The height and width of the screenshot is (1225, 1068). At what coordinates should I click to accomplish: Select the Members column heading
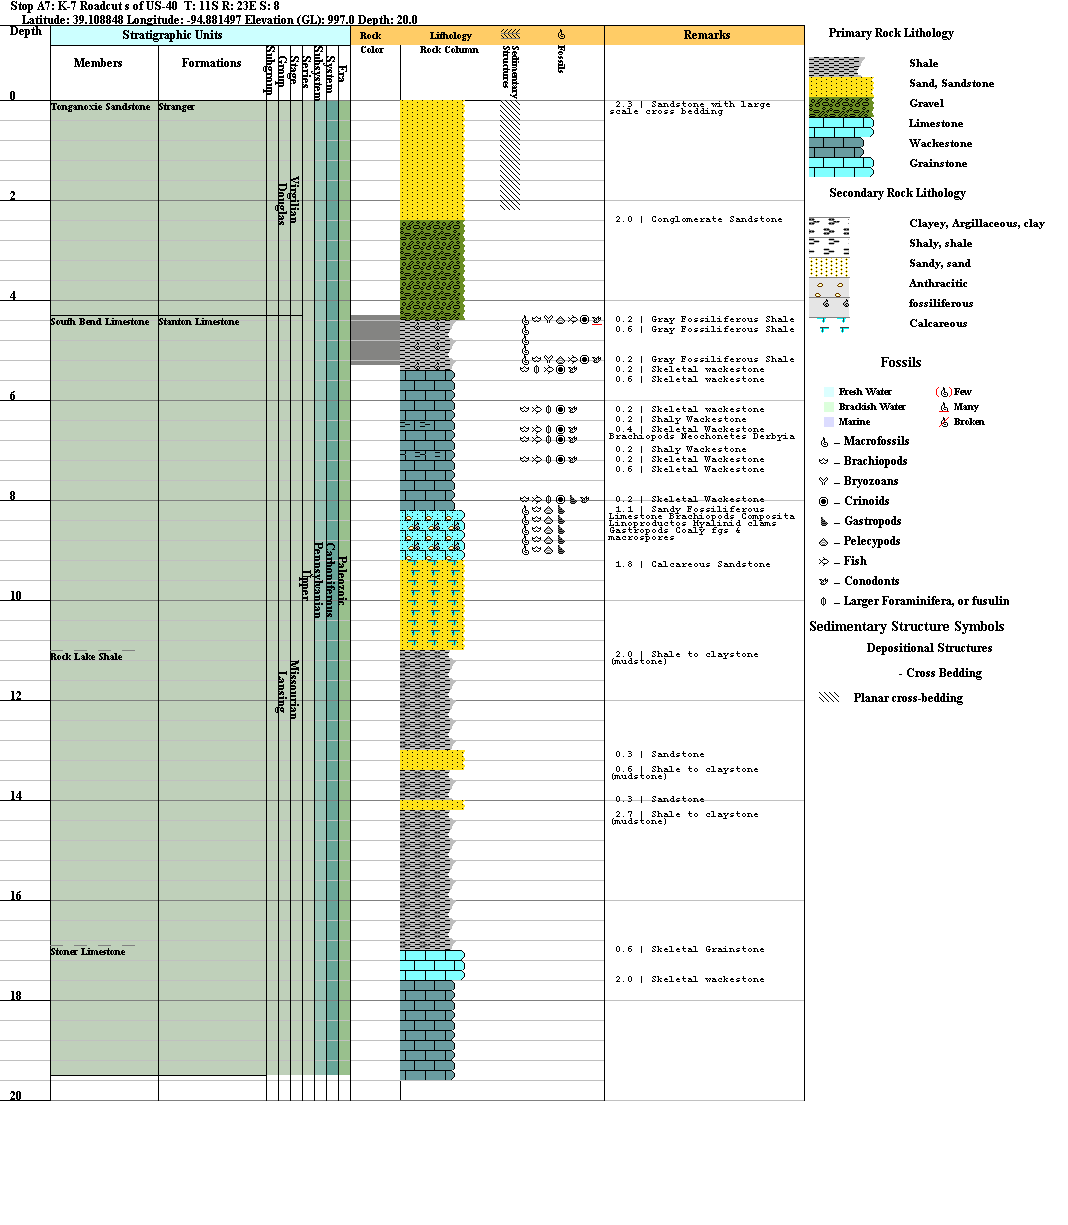coord(98,63)
